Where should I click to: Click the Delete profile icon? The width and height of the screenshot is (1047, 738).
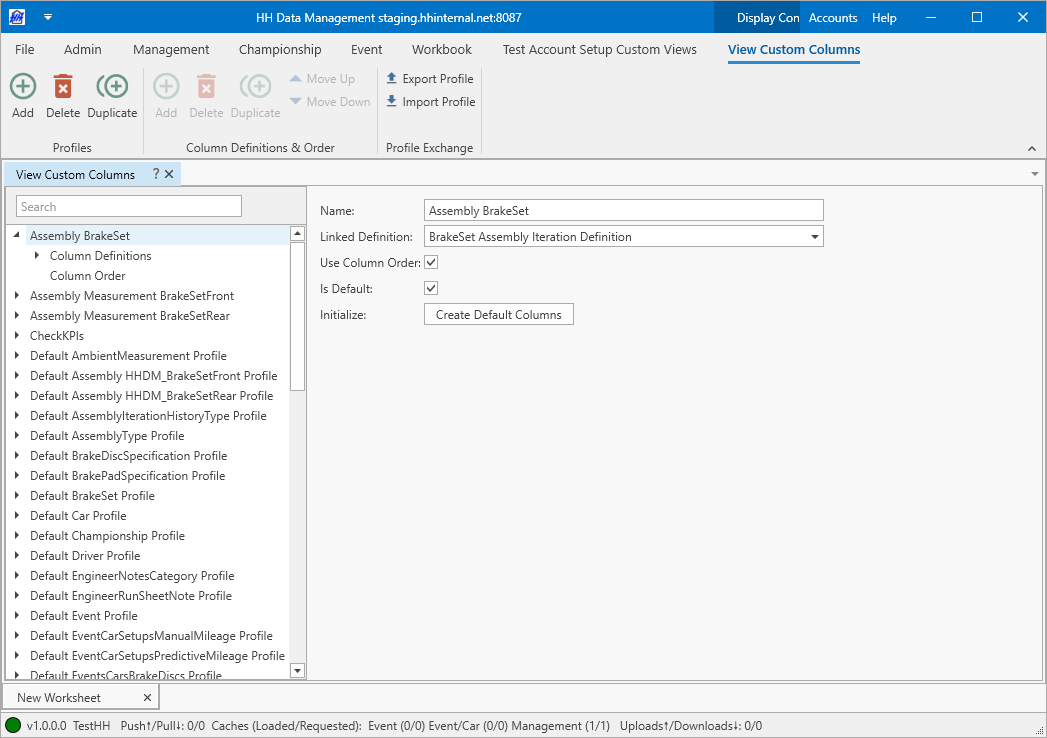[63, 87]
